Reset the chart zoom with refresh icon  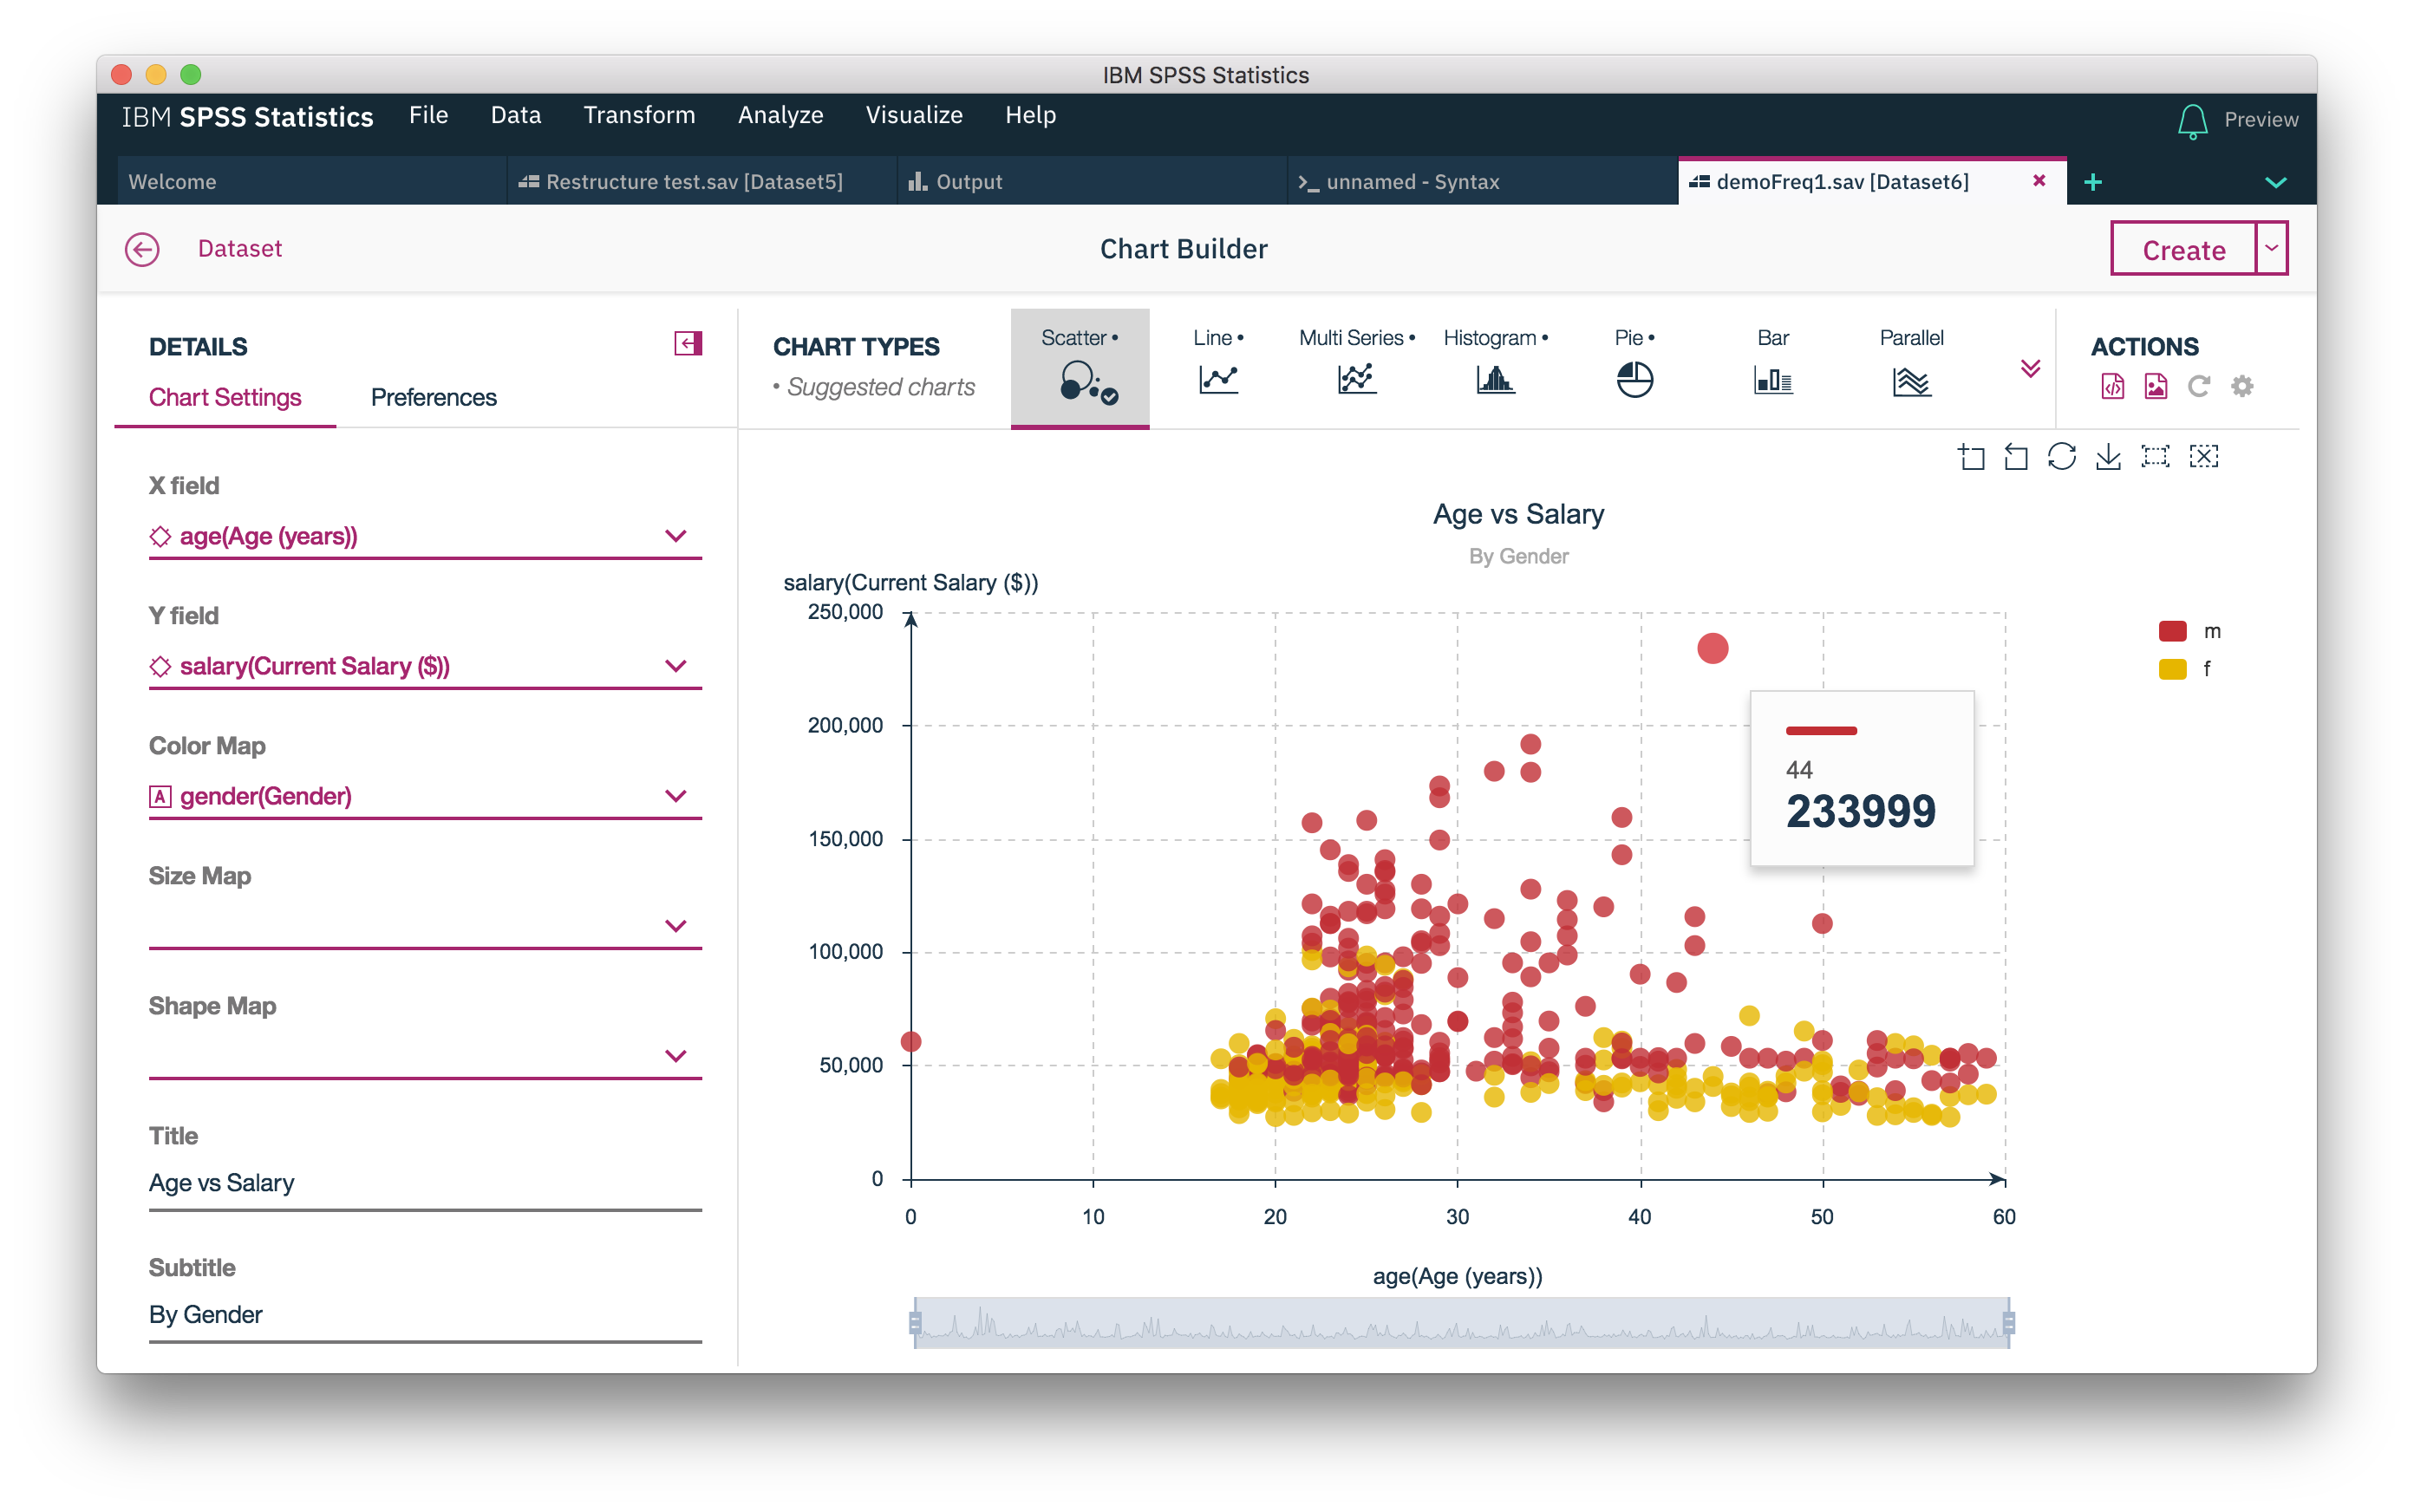pyautogui.click(x=2063, y=456)
